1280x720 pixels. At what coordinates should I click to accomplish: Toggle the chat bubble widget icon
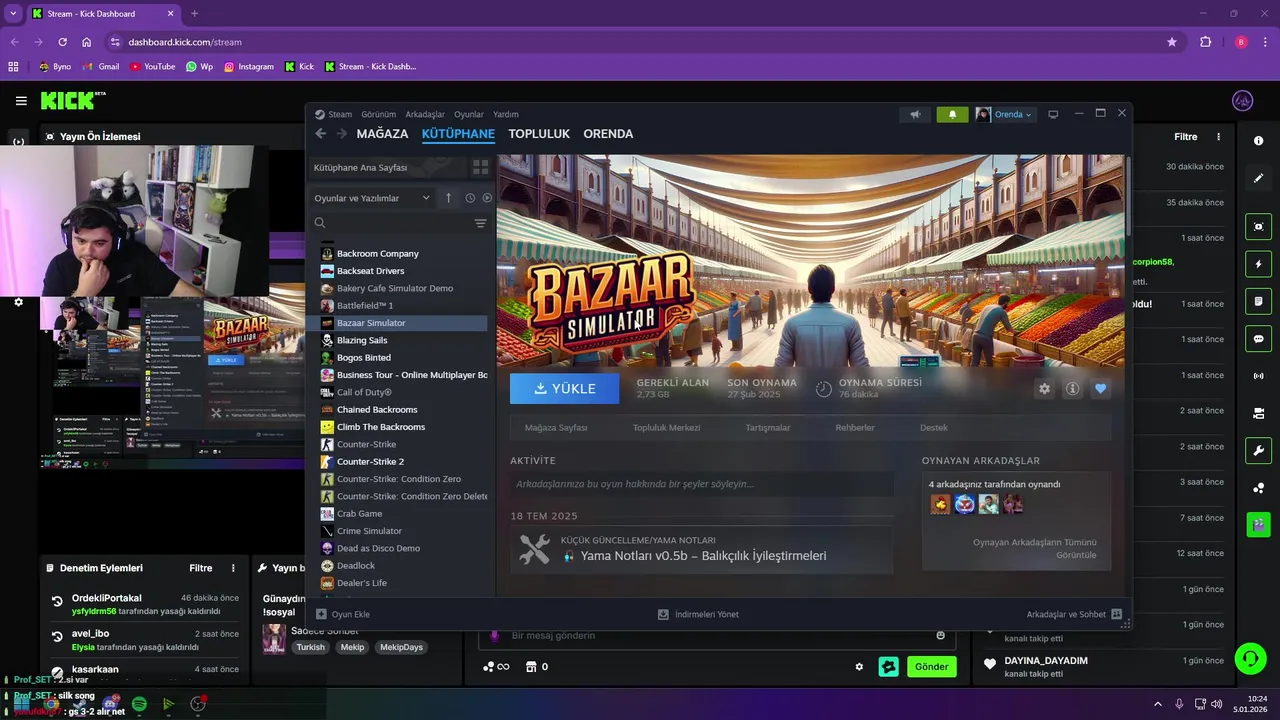point(1259,339)
